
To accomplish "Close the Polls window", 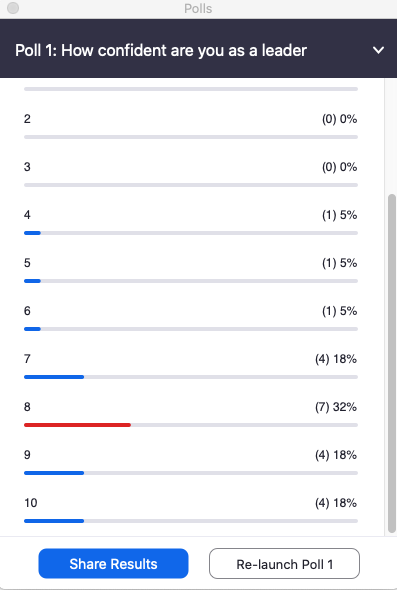I will 13,8.
